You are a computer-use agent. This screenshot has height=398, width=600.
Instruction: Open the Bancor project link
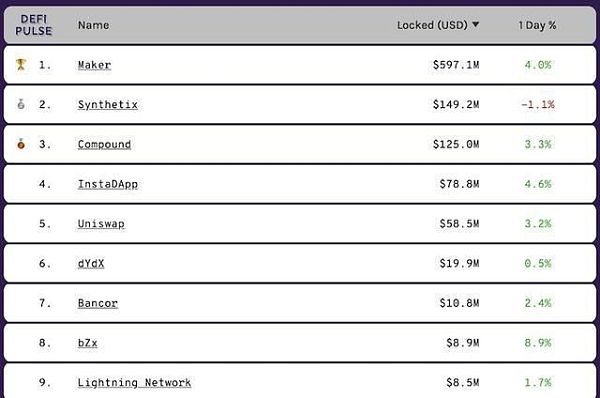coord(98,303)
